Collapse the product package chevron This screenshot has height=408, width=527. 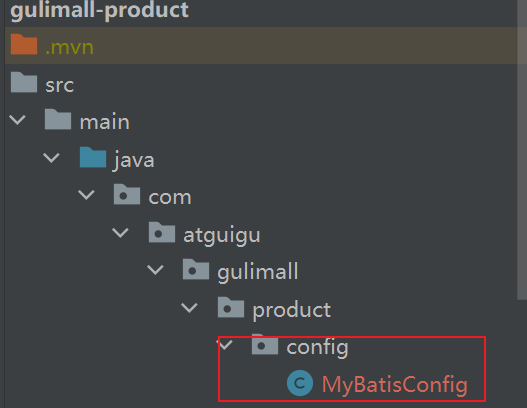(x=189, y=308)
